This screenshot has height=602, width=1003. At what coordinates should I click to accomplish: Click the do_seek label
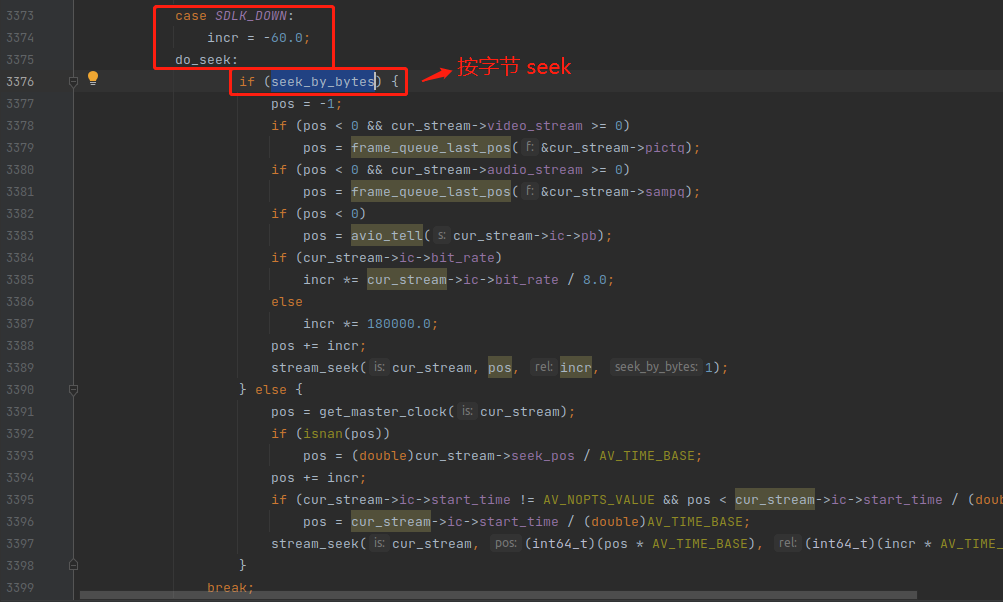pos(204,59)
